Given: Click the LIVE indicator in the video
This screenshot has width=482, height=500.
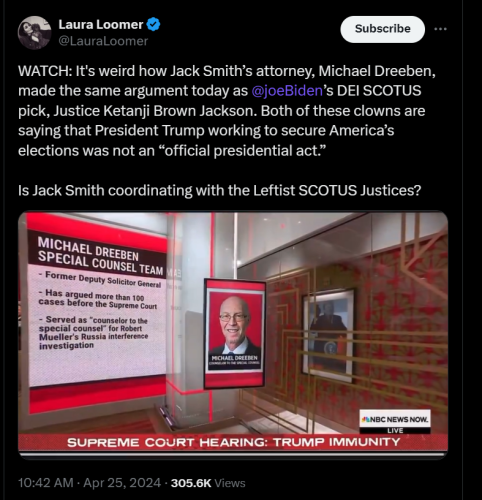Looking at the screenshot, I should click(x=395, y=430).
